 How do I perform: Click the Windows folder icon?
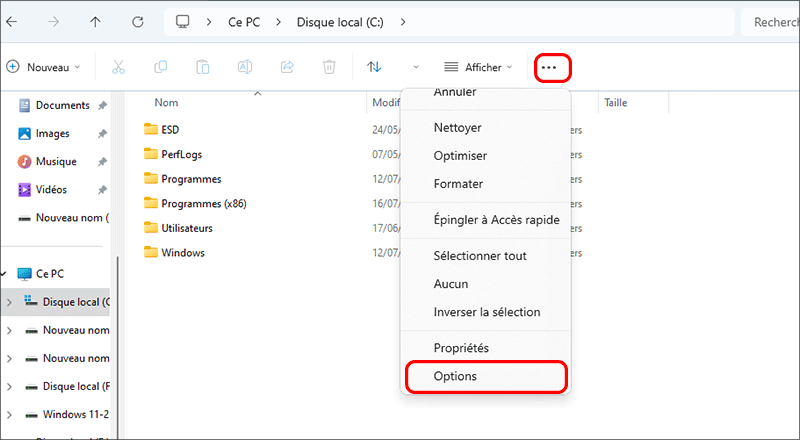(x=151, y=252)
